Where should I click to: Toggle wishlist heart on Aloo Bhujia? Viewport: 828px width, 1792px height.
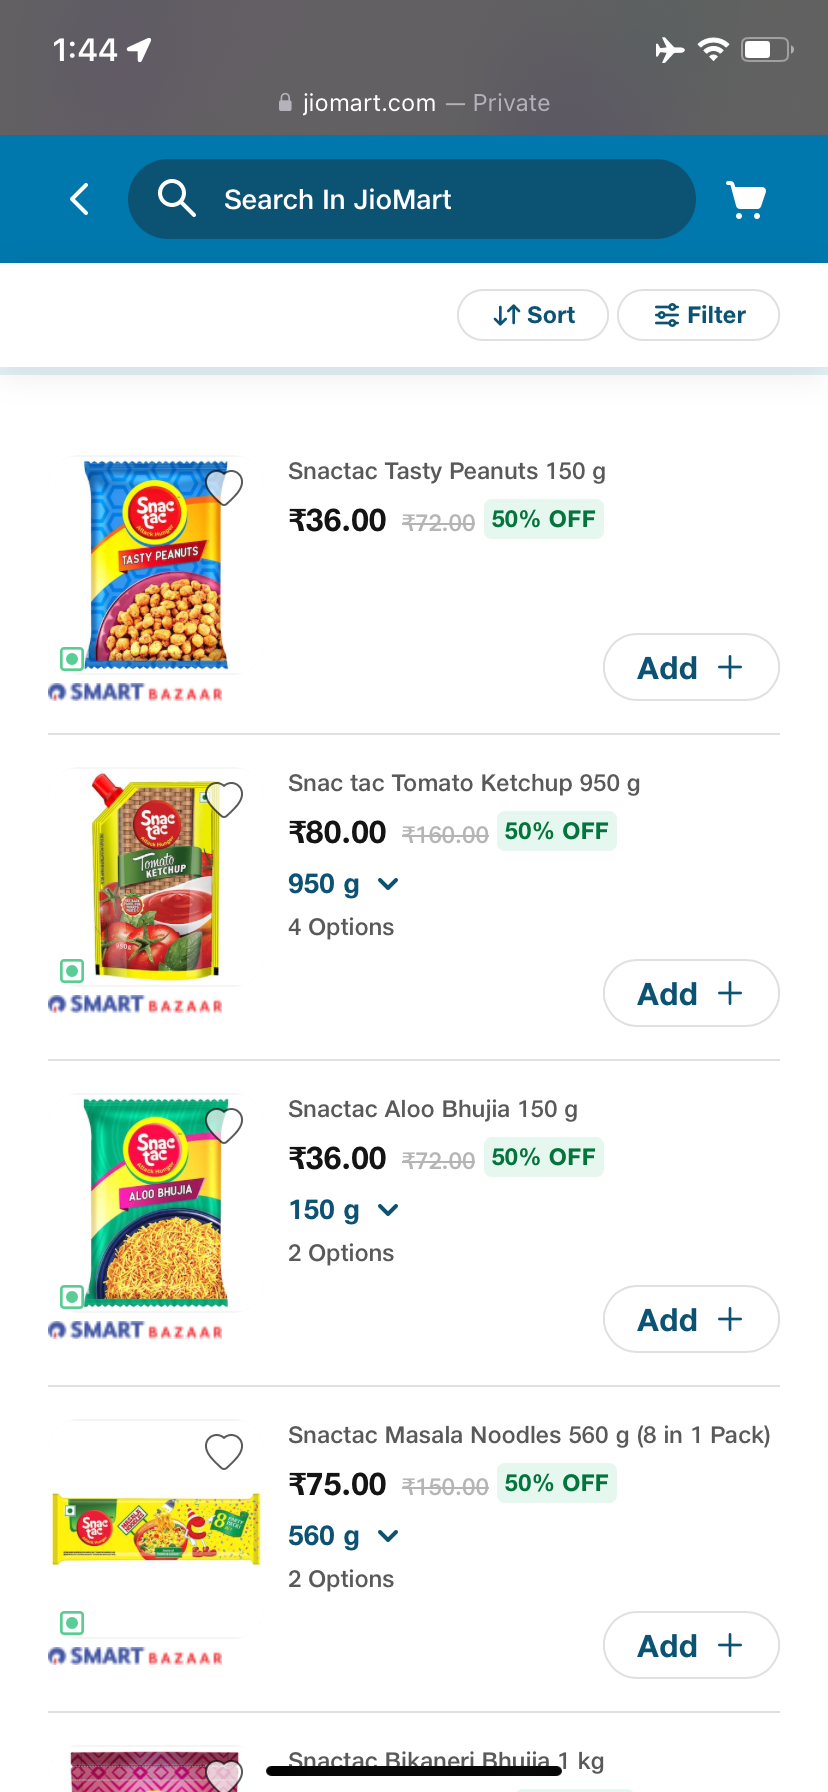pos(224,1125)
